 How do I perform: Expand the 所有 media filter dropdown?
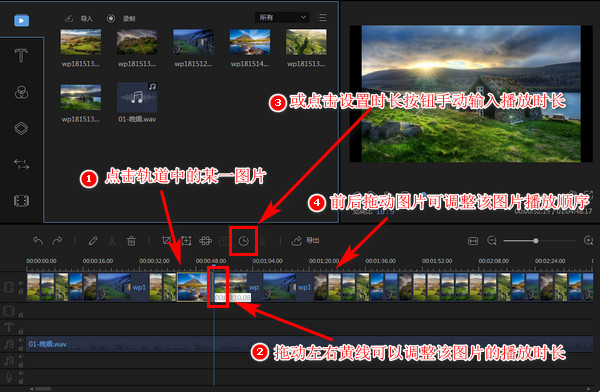[x=282, y=17]
